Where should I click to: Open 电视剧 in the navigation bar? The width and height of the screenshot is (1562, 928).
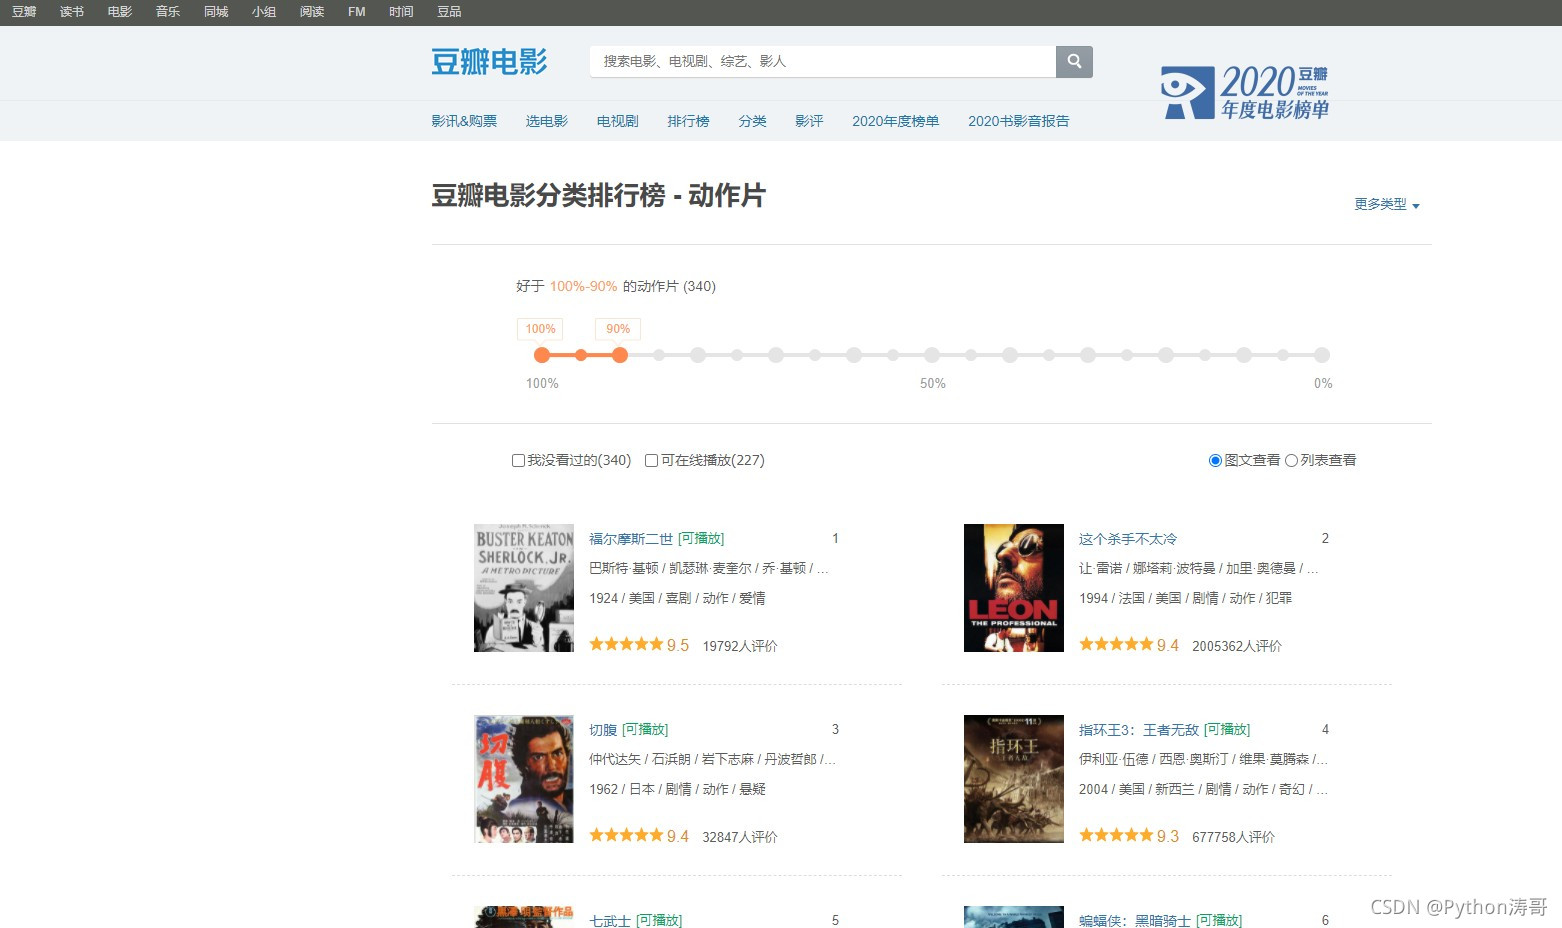click(x=617, y=121)
